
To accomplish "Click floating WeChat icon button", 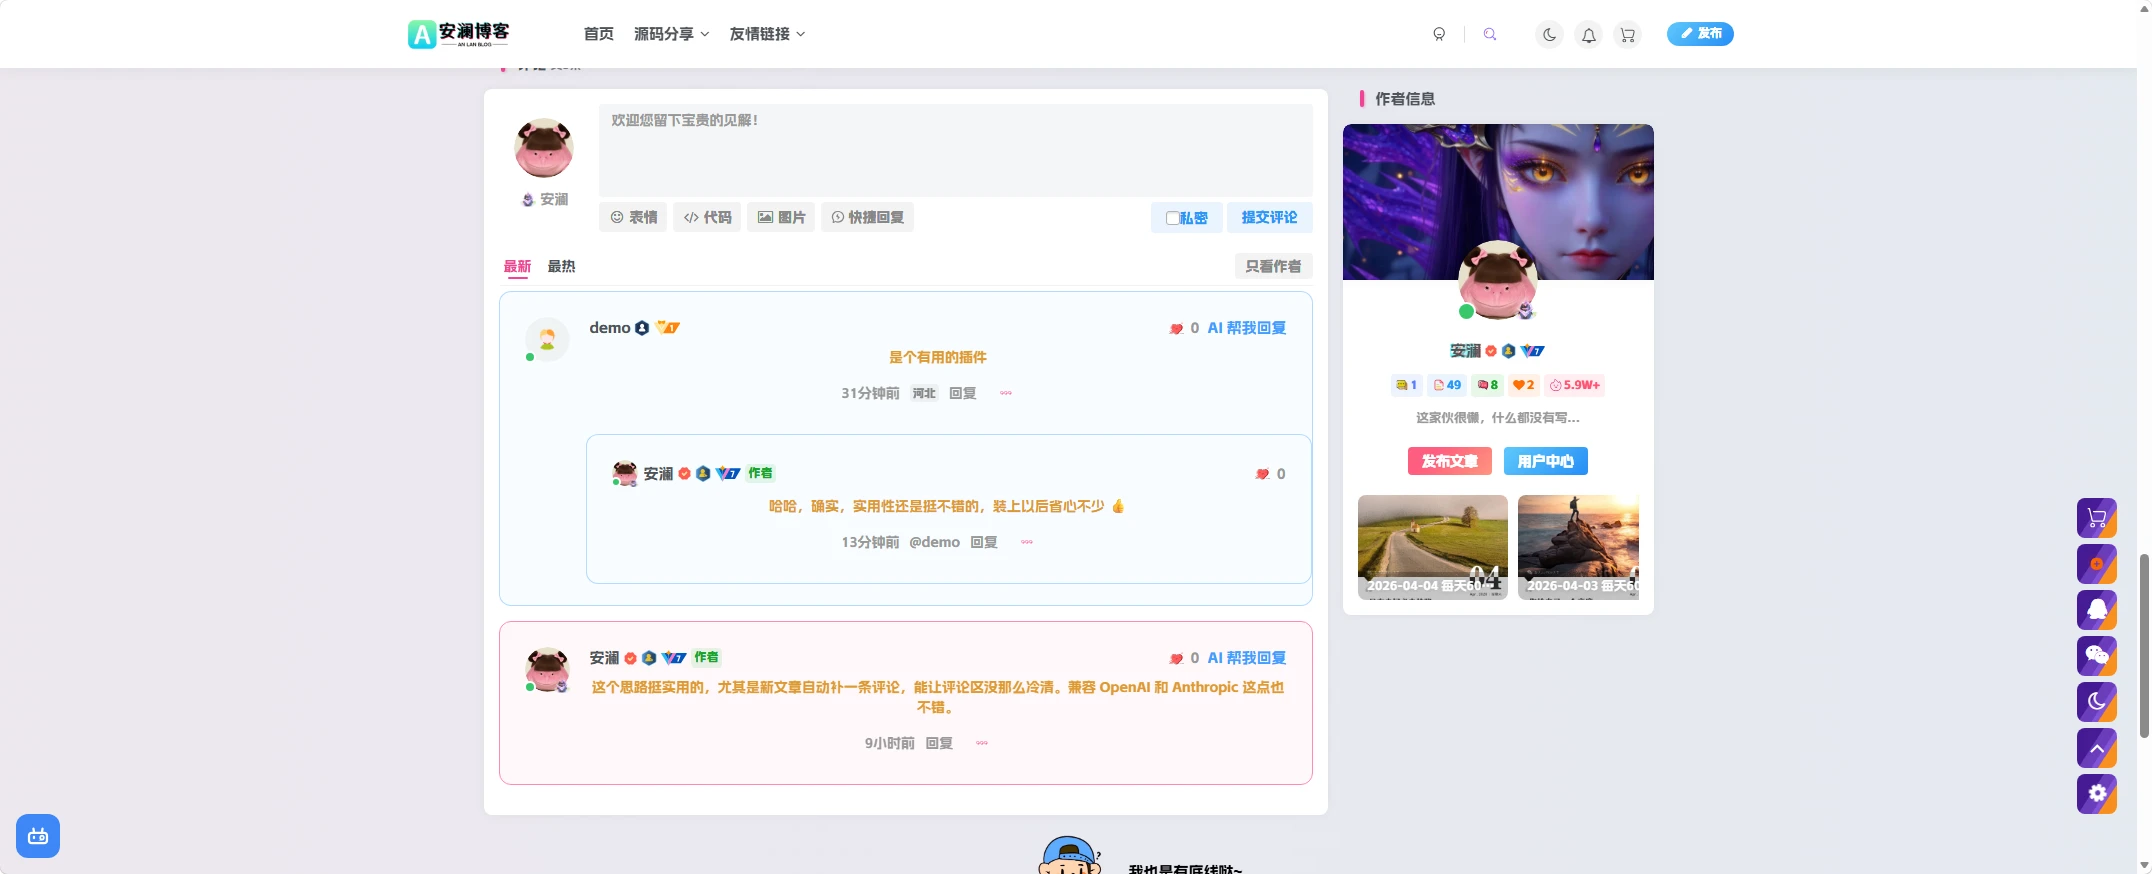I will point(2097,656).
